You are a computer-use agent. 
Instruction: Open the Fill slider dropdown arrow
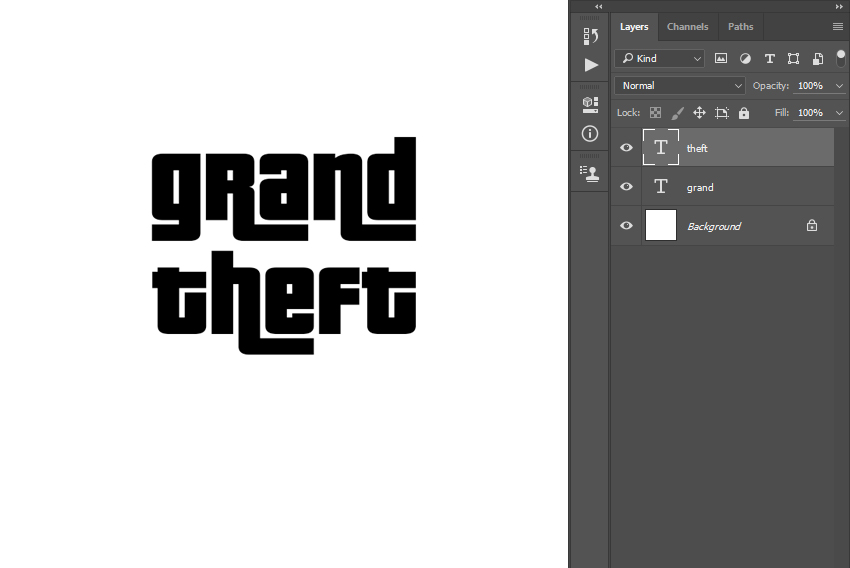(x=839, y=113)
